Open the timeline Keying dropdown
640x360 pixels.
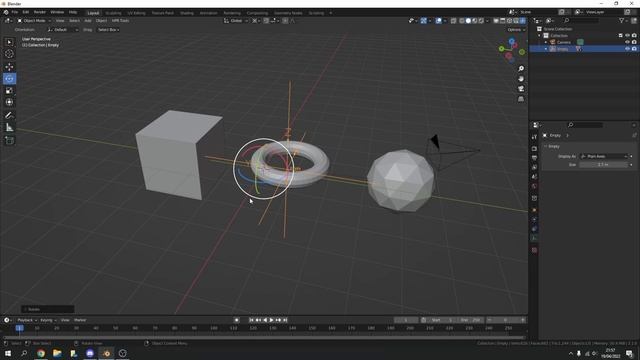click(48, 320)
